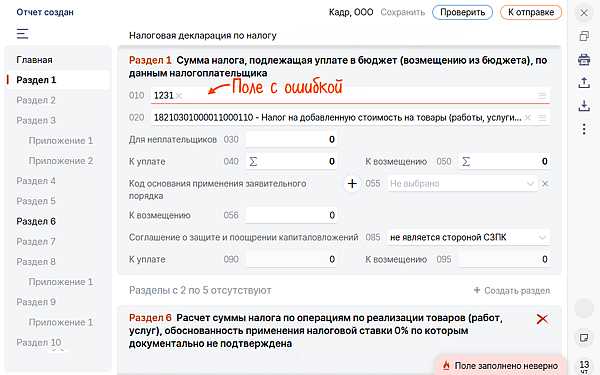Viewport: 600px width, 375px height.
Task: Open the calendar date 13 icon
Action: tap(584, 366)
